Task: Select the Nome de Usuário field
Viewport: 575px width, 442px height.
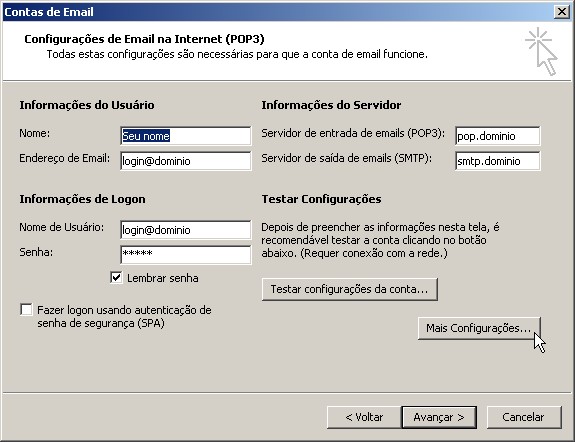Action: click(186, 230)
